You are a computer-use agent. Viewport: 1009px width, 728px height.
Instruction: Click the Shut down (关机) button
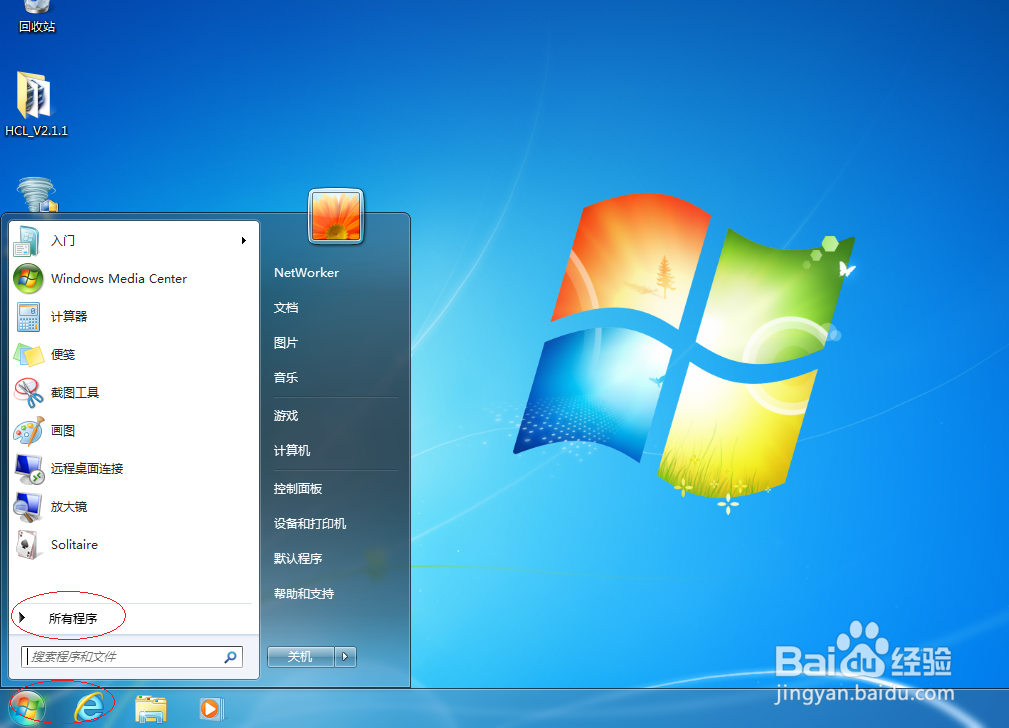[x=301, y=657]
